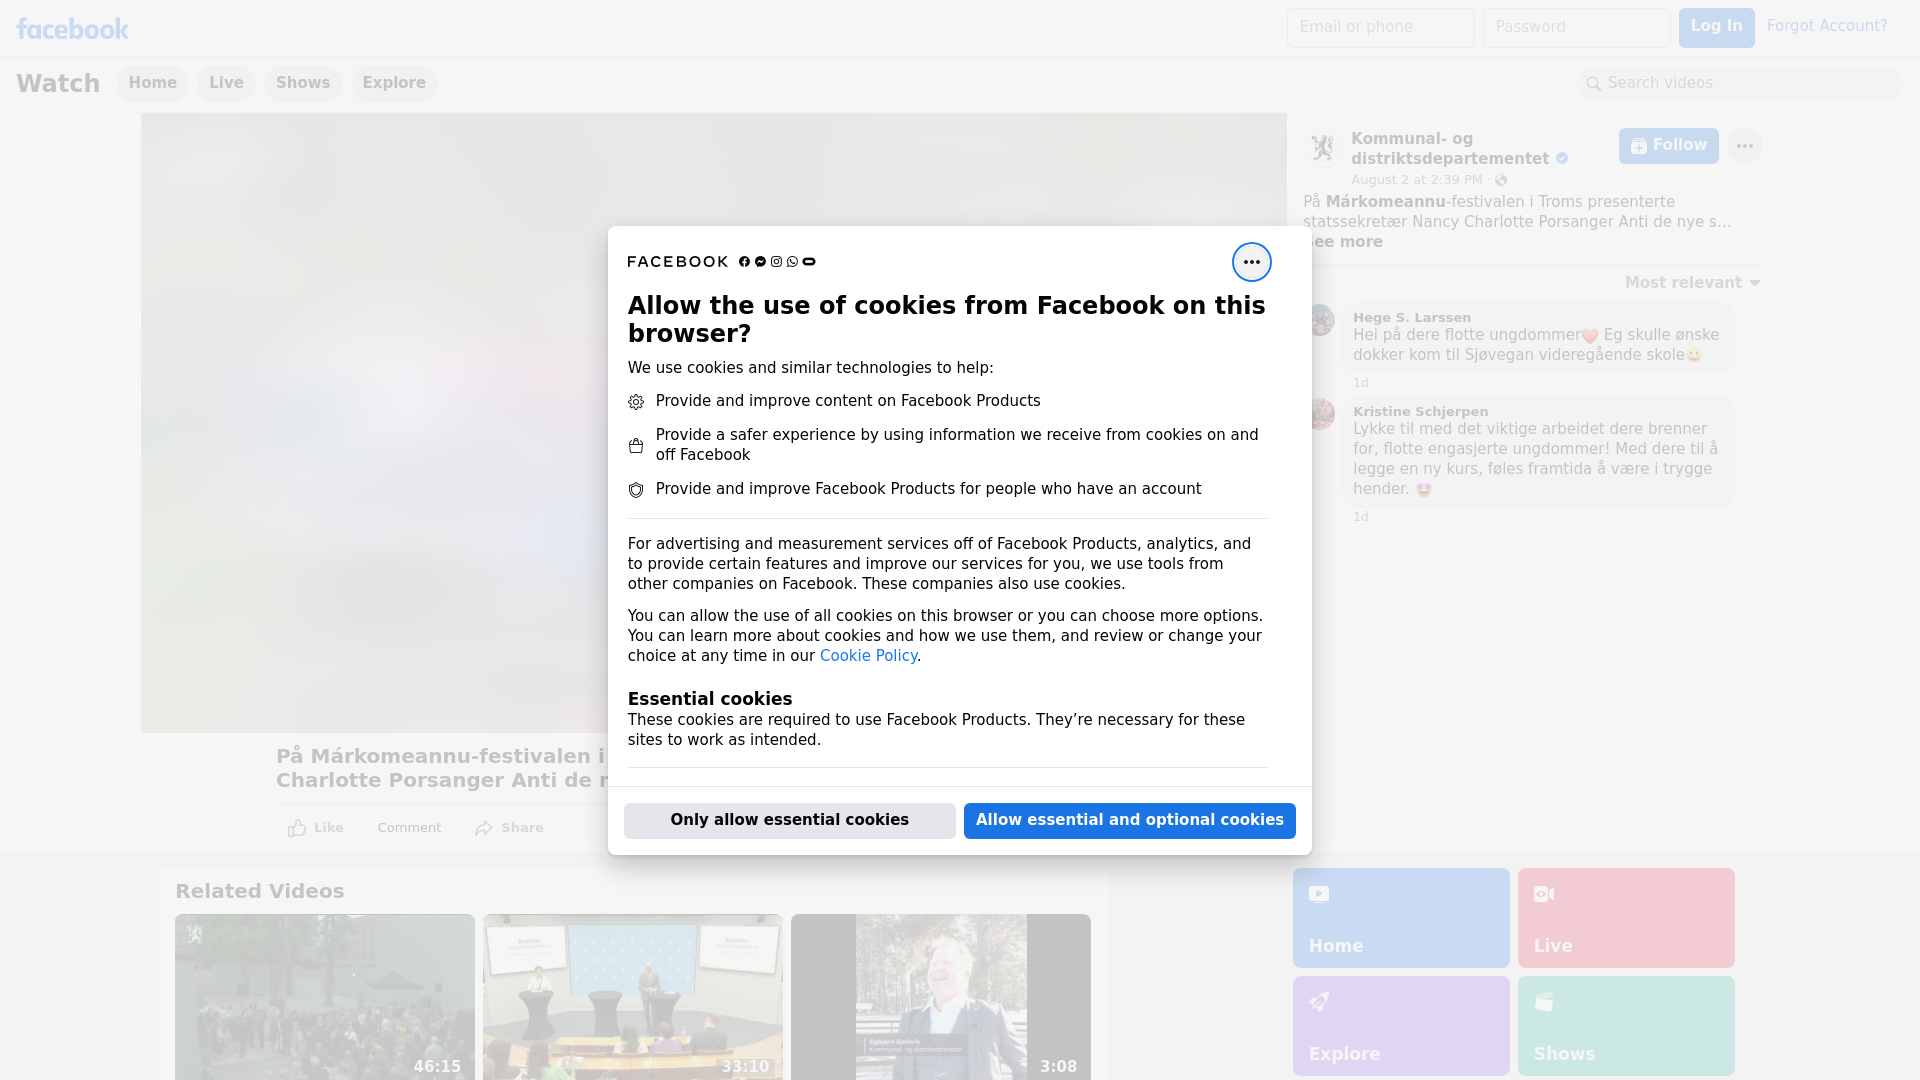Click the Log In button

1716,28
